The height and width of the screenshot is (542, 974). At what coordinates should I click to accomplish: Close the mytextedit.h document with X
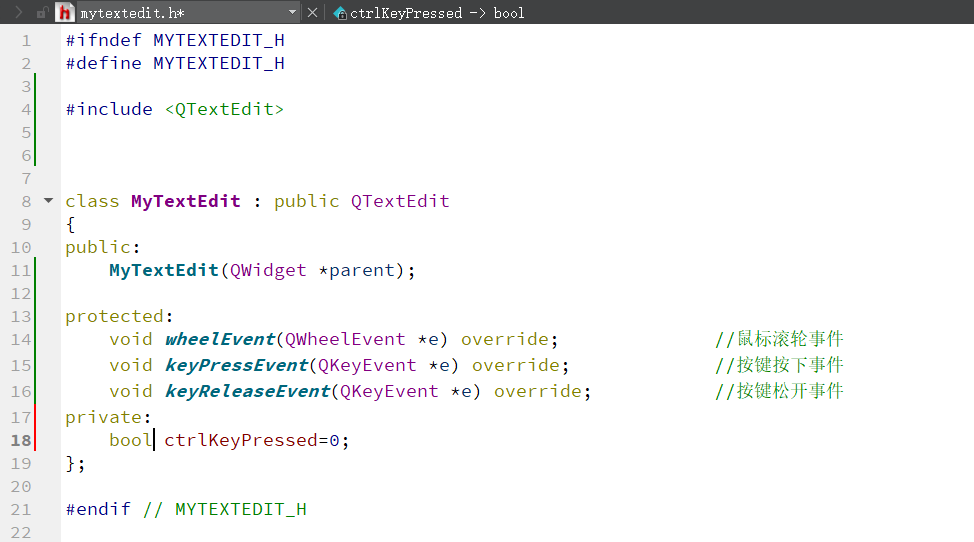coord(312,12)
